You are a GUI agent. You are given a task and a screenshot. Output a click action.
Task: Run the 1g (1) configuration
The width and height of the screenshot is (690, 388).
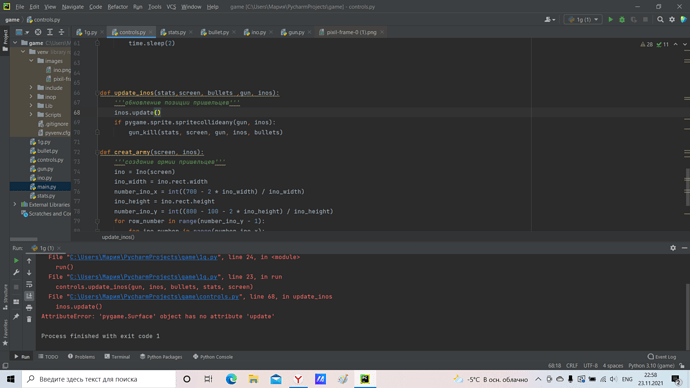610,19
